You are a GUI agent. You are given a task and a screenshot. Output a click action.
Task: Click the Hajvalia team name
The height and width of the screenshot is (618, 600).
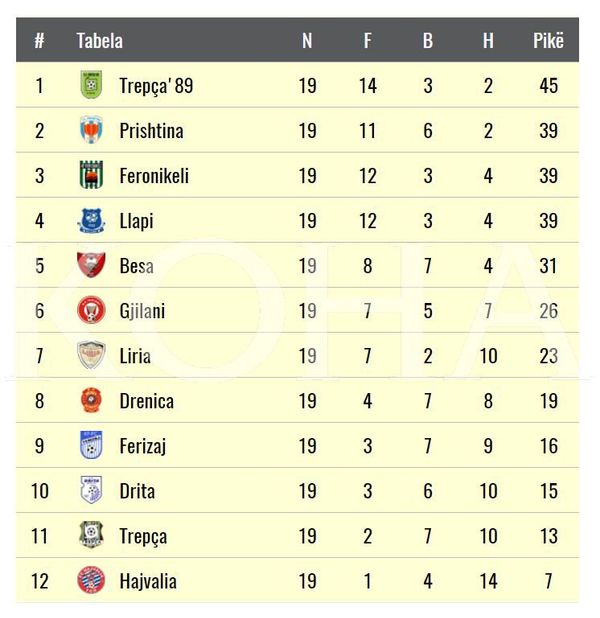click(x=148, y=581)
